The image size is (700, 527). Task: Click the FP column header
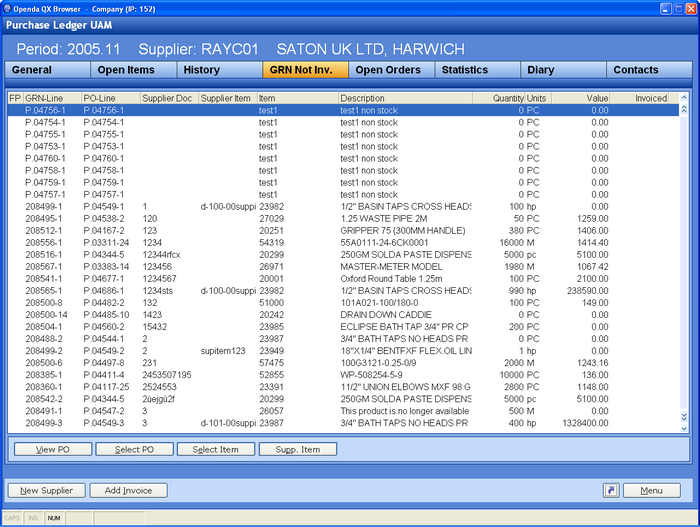tap(15, 98)
